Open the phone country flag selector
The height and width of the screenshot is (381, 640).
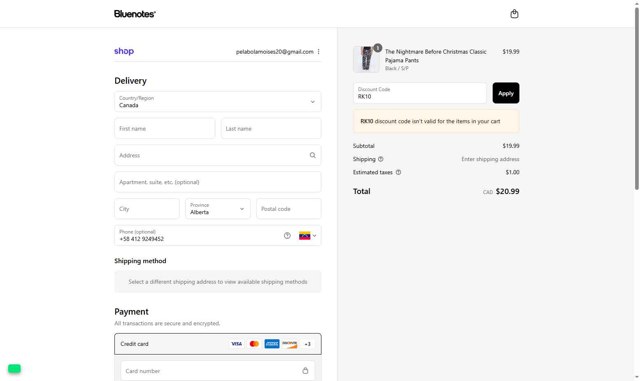click(x=307, y=236)
